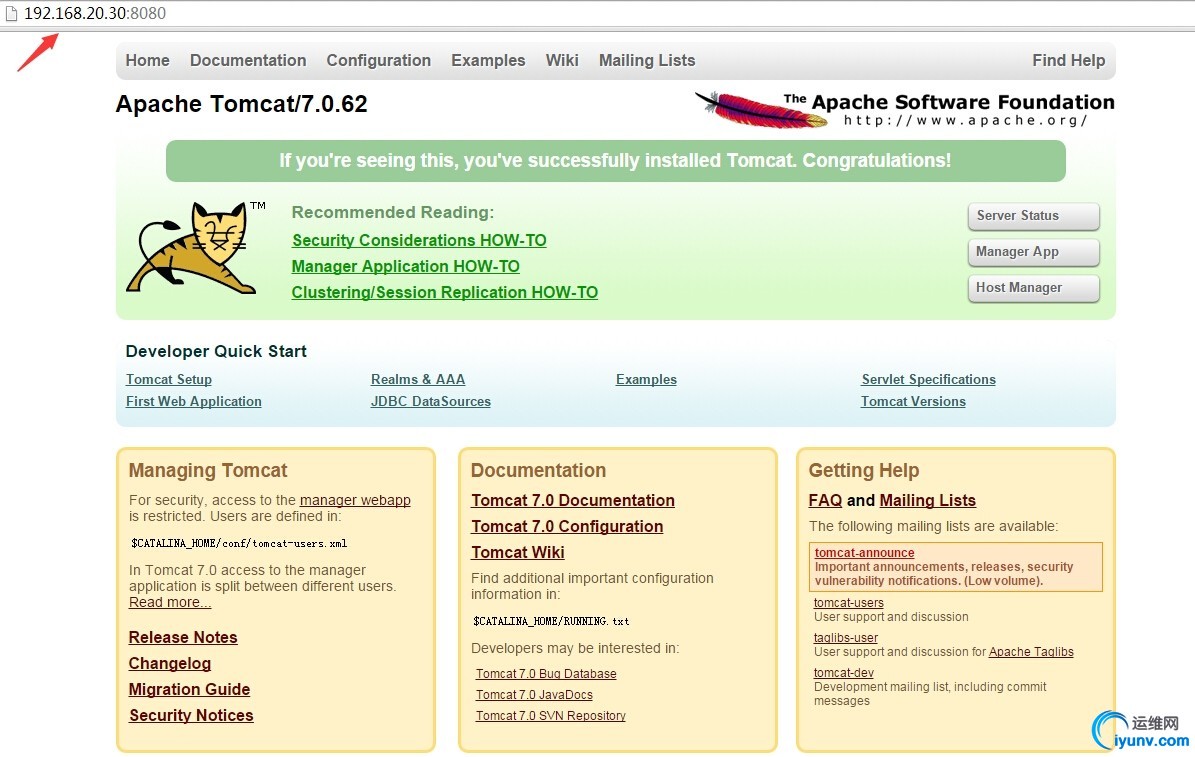1195x757 pixels.
Task: Open Find Help in the nav bar
Action: [x=1068, y=60]
